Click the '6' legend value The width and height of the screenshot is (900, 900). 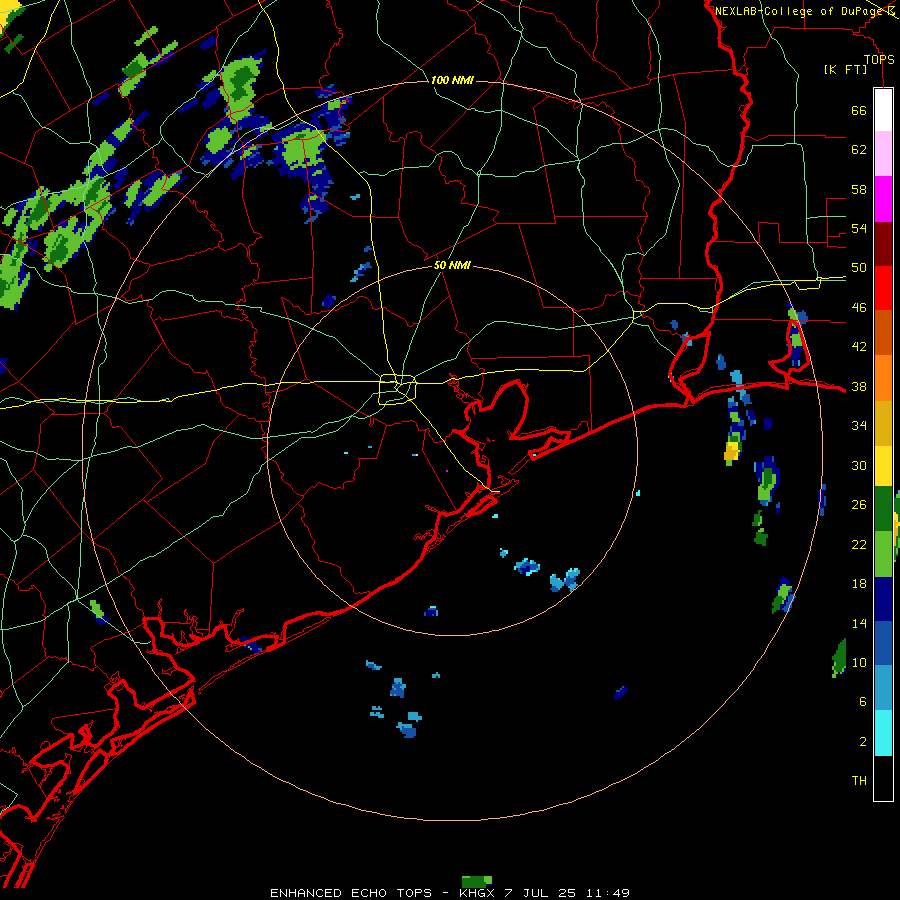coord(863,702)
